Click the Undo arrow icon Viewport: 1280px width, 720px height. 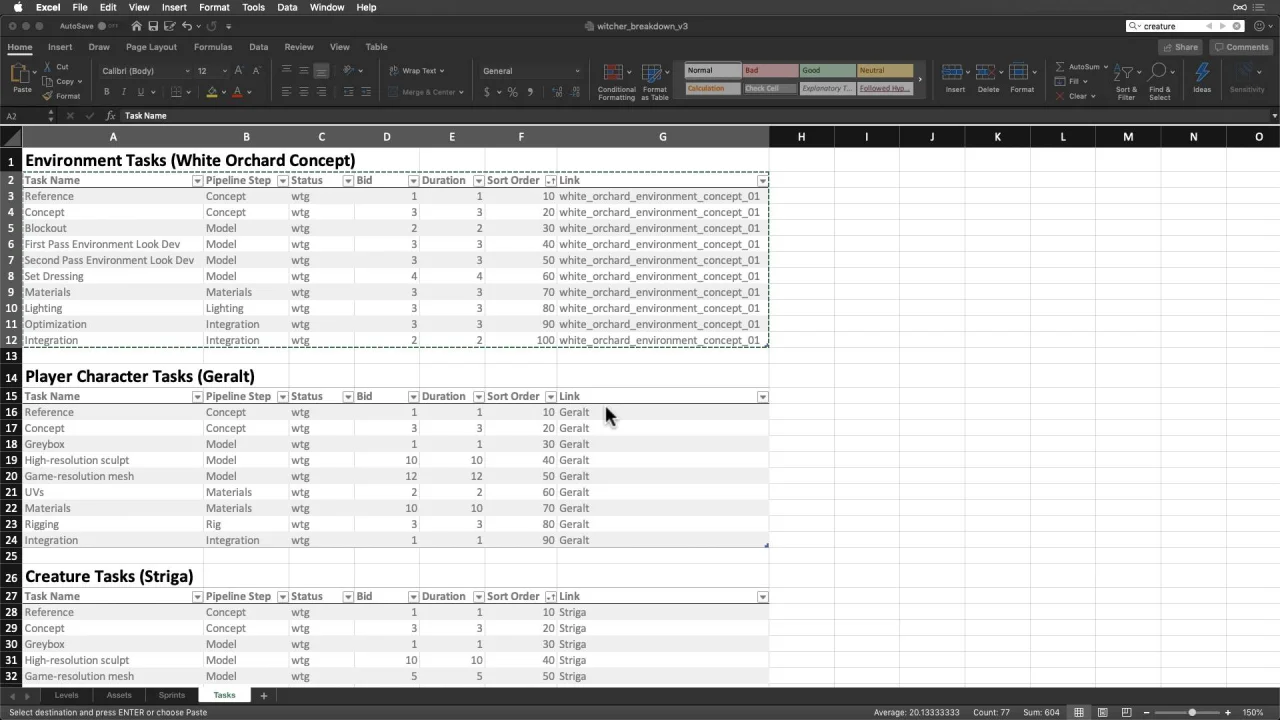tap(187, 26)
